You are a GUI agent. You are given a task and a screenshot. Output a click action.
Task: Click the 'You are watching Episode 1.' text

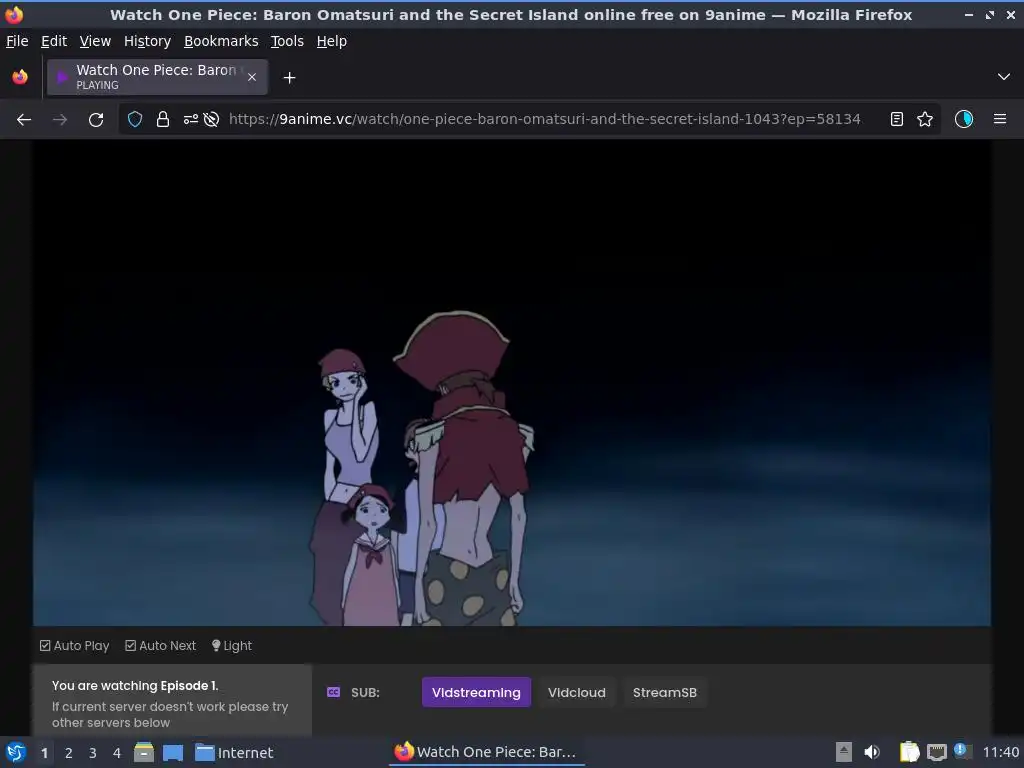click(x=135, y=686)
